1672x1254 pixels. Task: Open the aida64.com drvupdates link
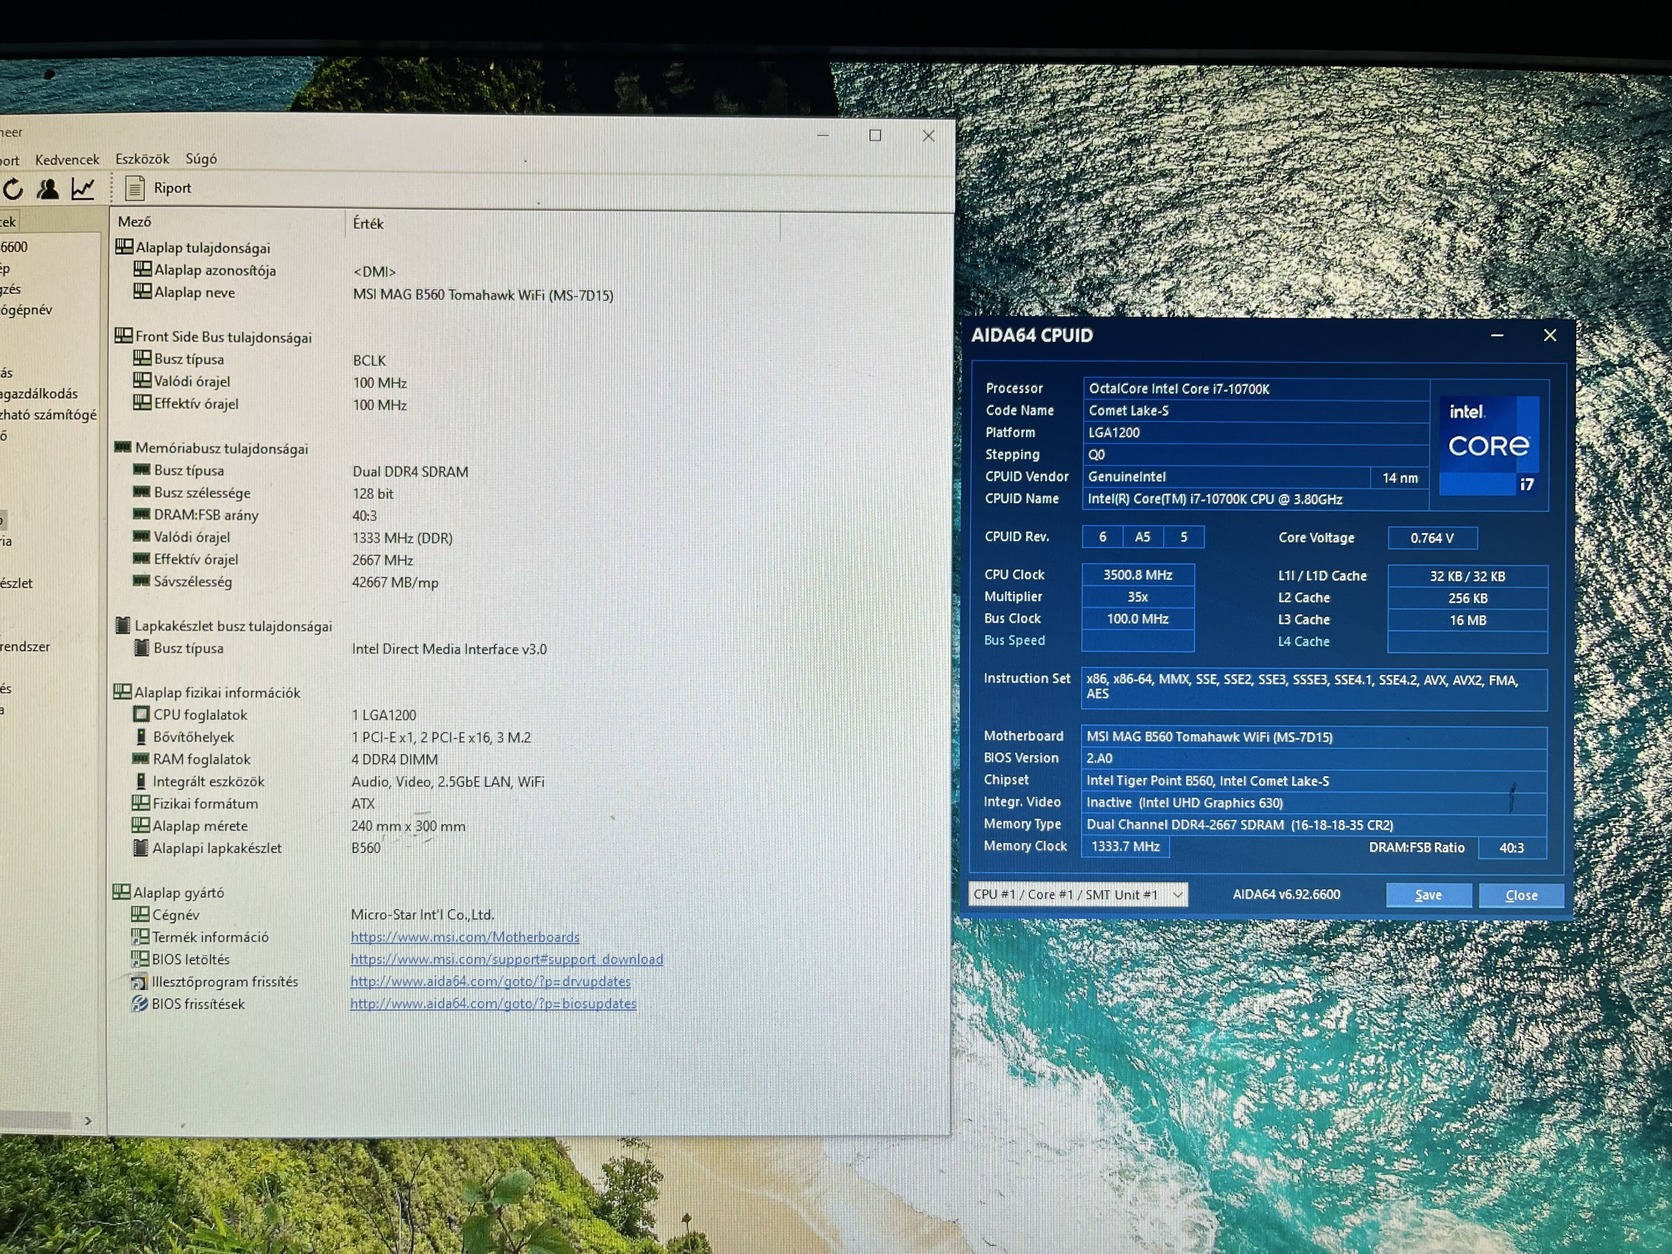point(490,981)
